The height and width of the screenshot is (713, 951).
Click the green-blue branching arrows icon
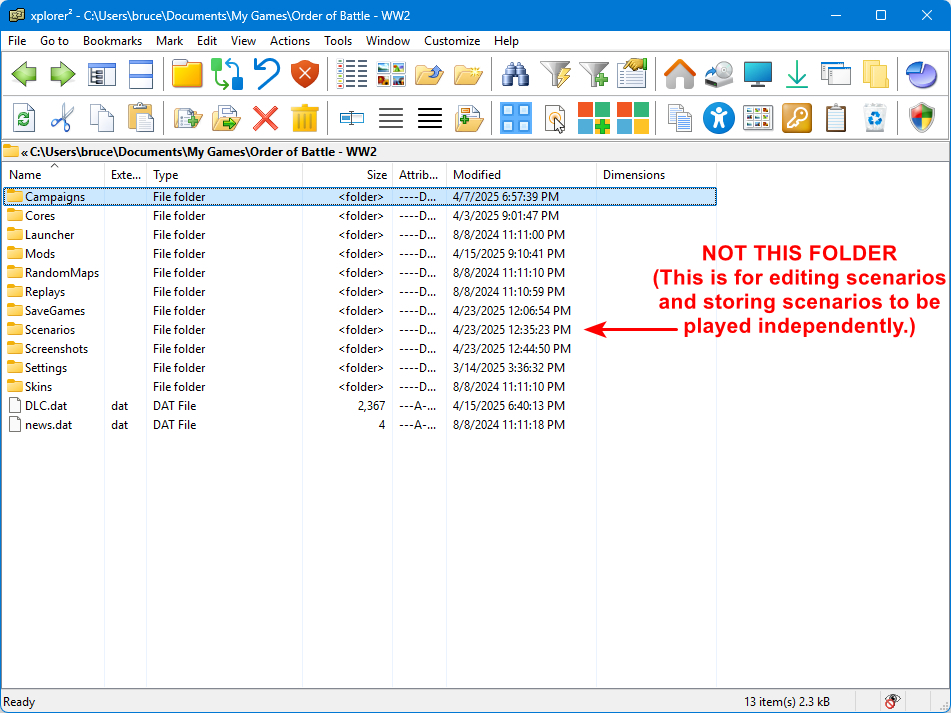[227, 75]
